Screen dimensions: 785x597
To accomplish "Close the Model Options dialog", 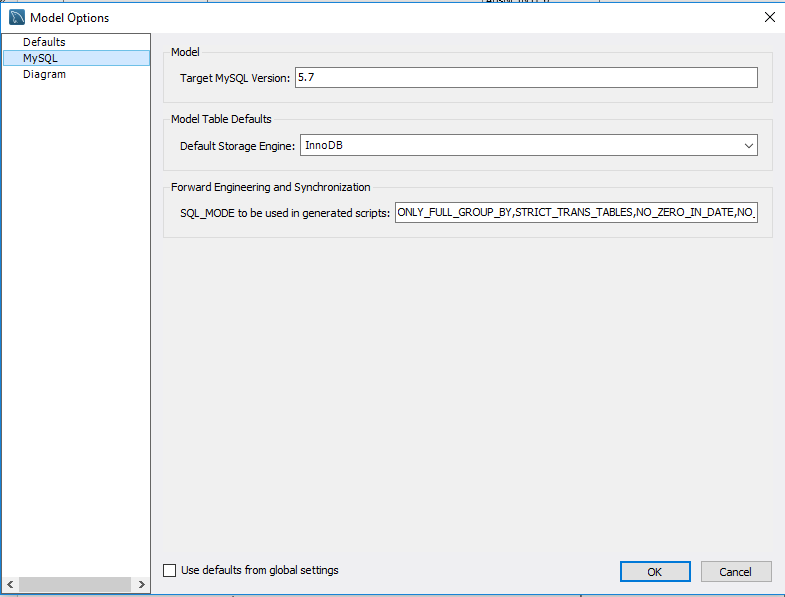I will 769,18.
